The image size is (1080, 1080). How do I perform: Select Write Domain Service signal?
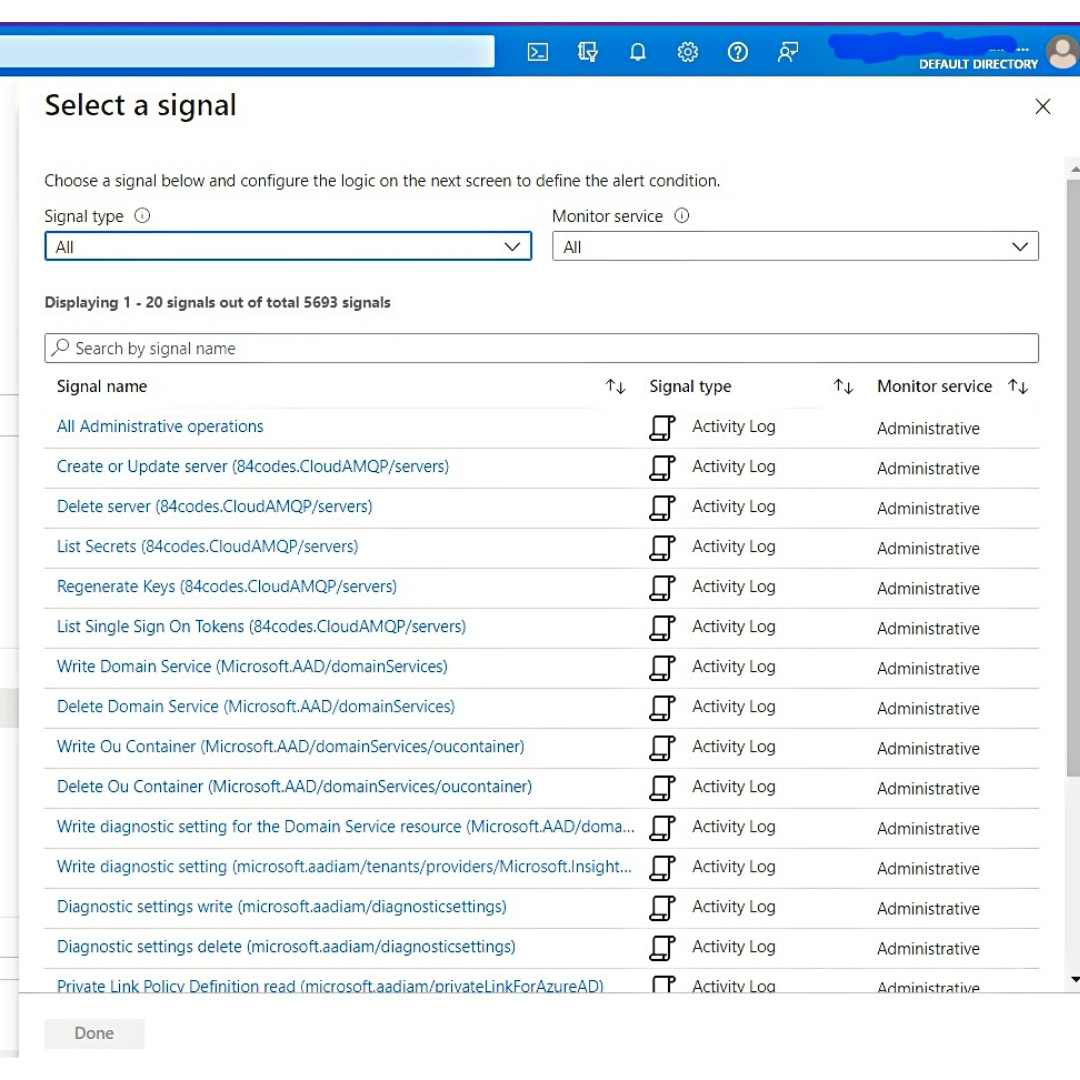tap(252, 667)
